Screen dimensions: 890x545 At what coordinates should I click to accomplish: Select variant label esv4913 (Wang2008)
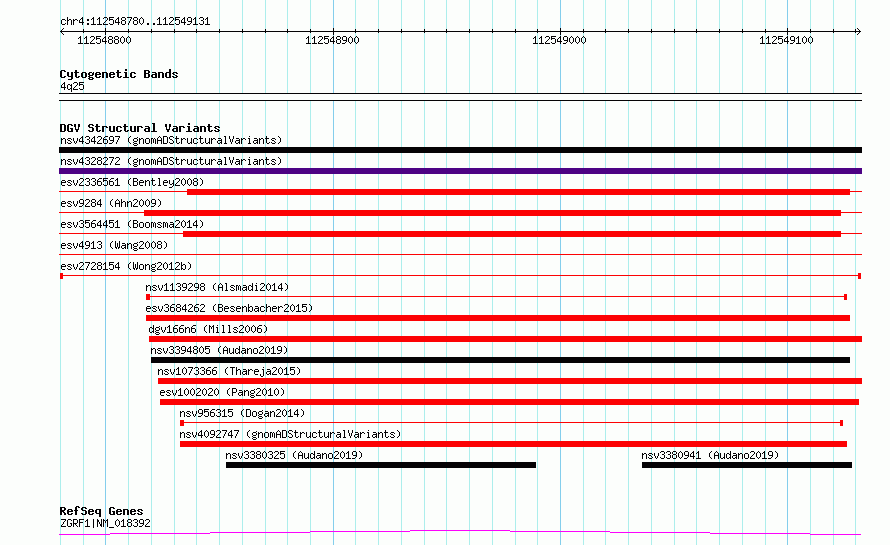coord(114,245)
